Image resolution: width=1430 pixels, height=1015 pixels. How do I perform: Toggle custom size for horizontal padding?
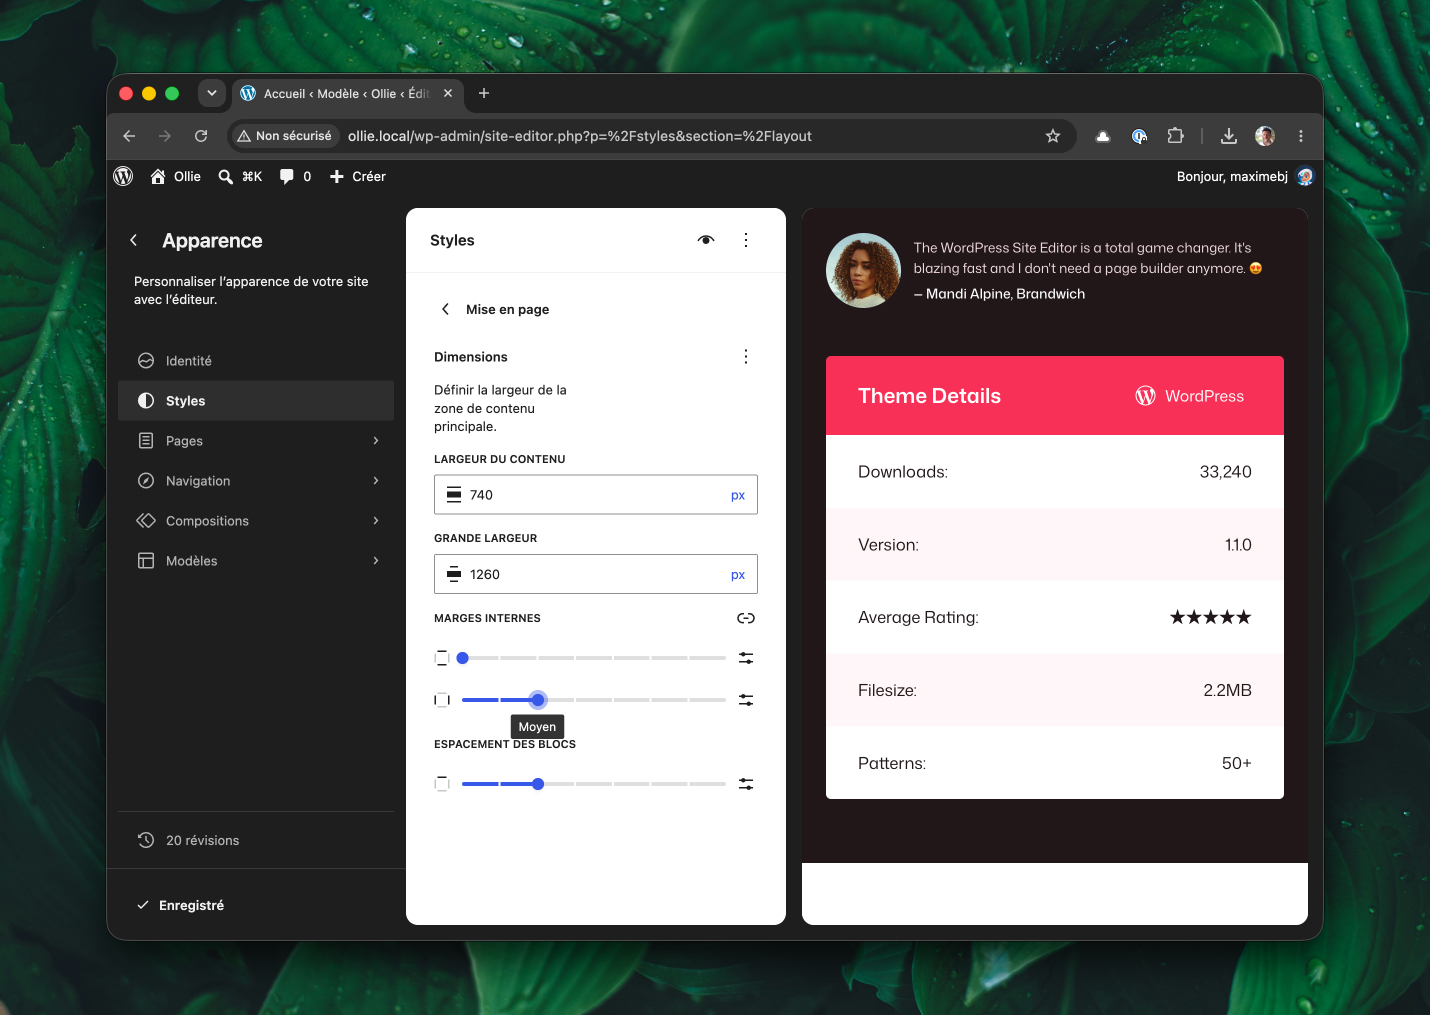(x=746, y=700)
